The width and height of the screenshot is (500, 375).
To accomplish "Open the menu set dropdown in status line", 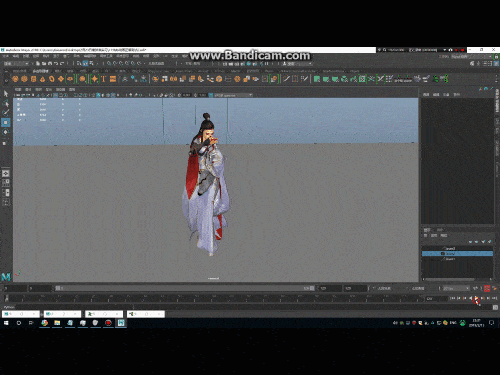I will click(x=16, y=63).
